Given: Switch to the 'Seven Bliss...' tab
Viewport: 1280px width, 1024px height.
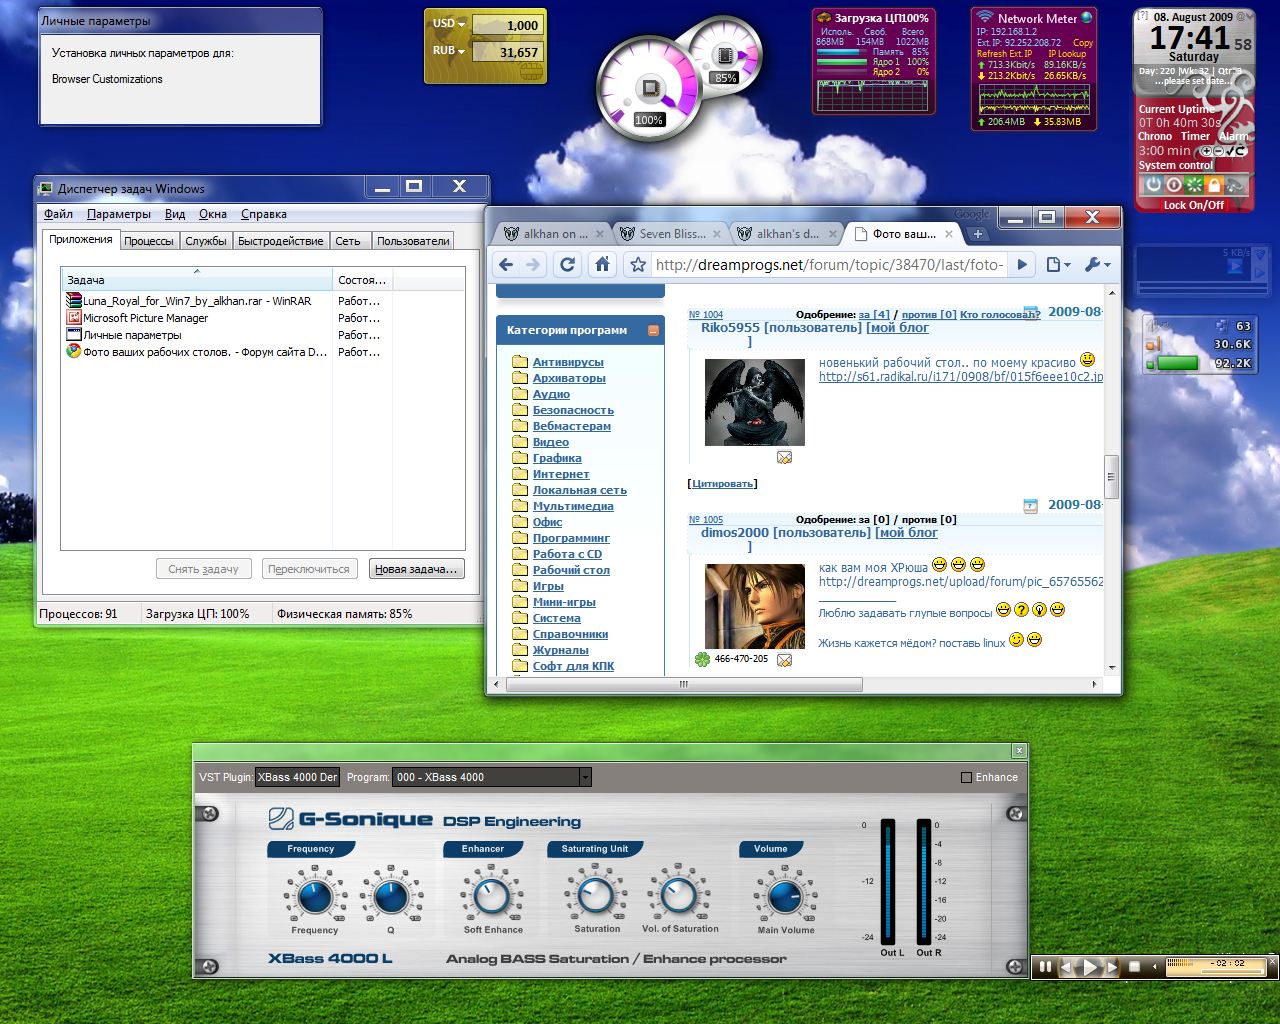Looking at the screenshot, I should [672, 234].
